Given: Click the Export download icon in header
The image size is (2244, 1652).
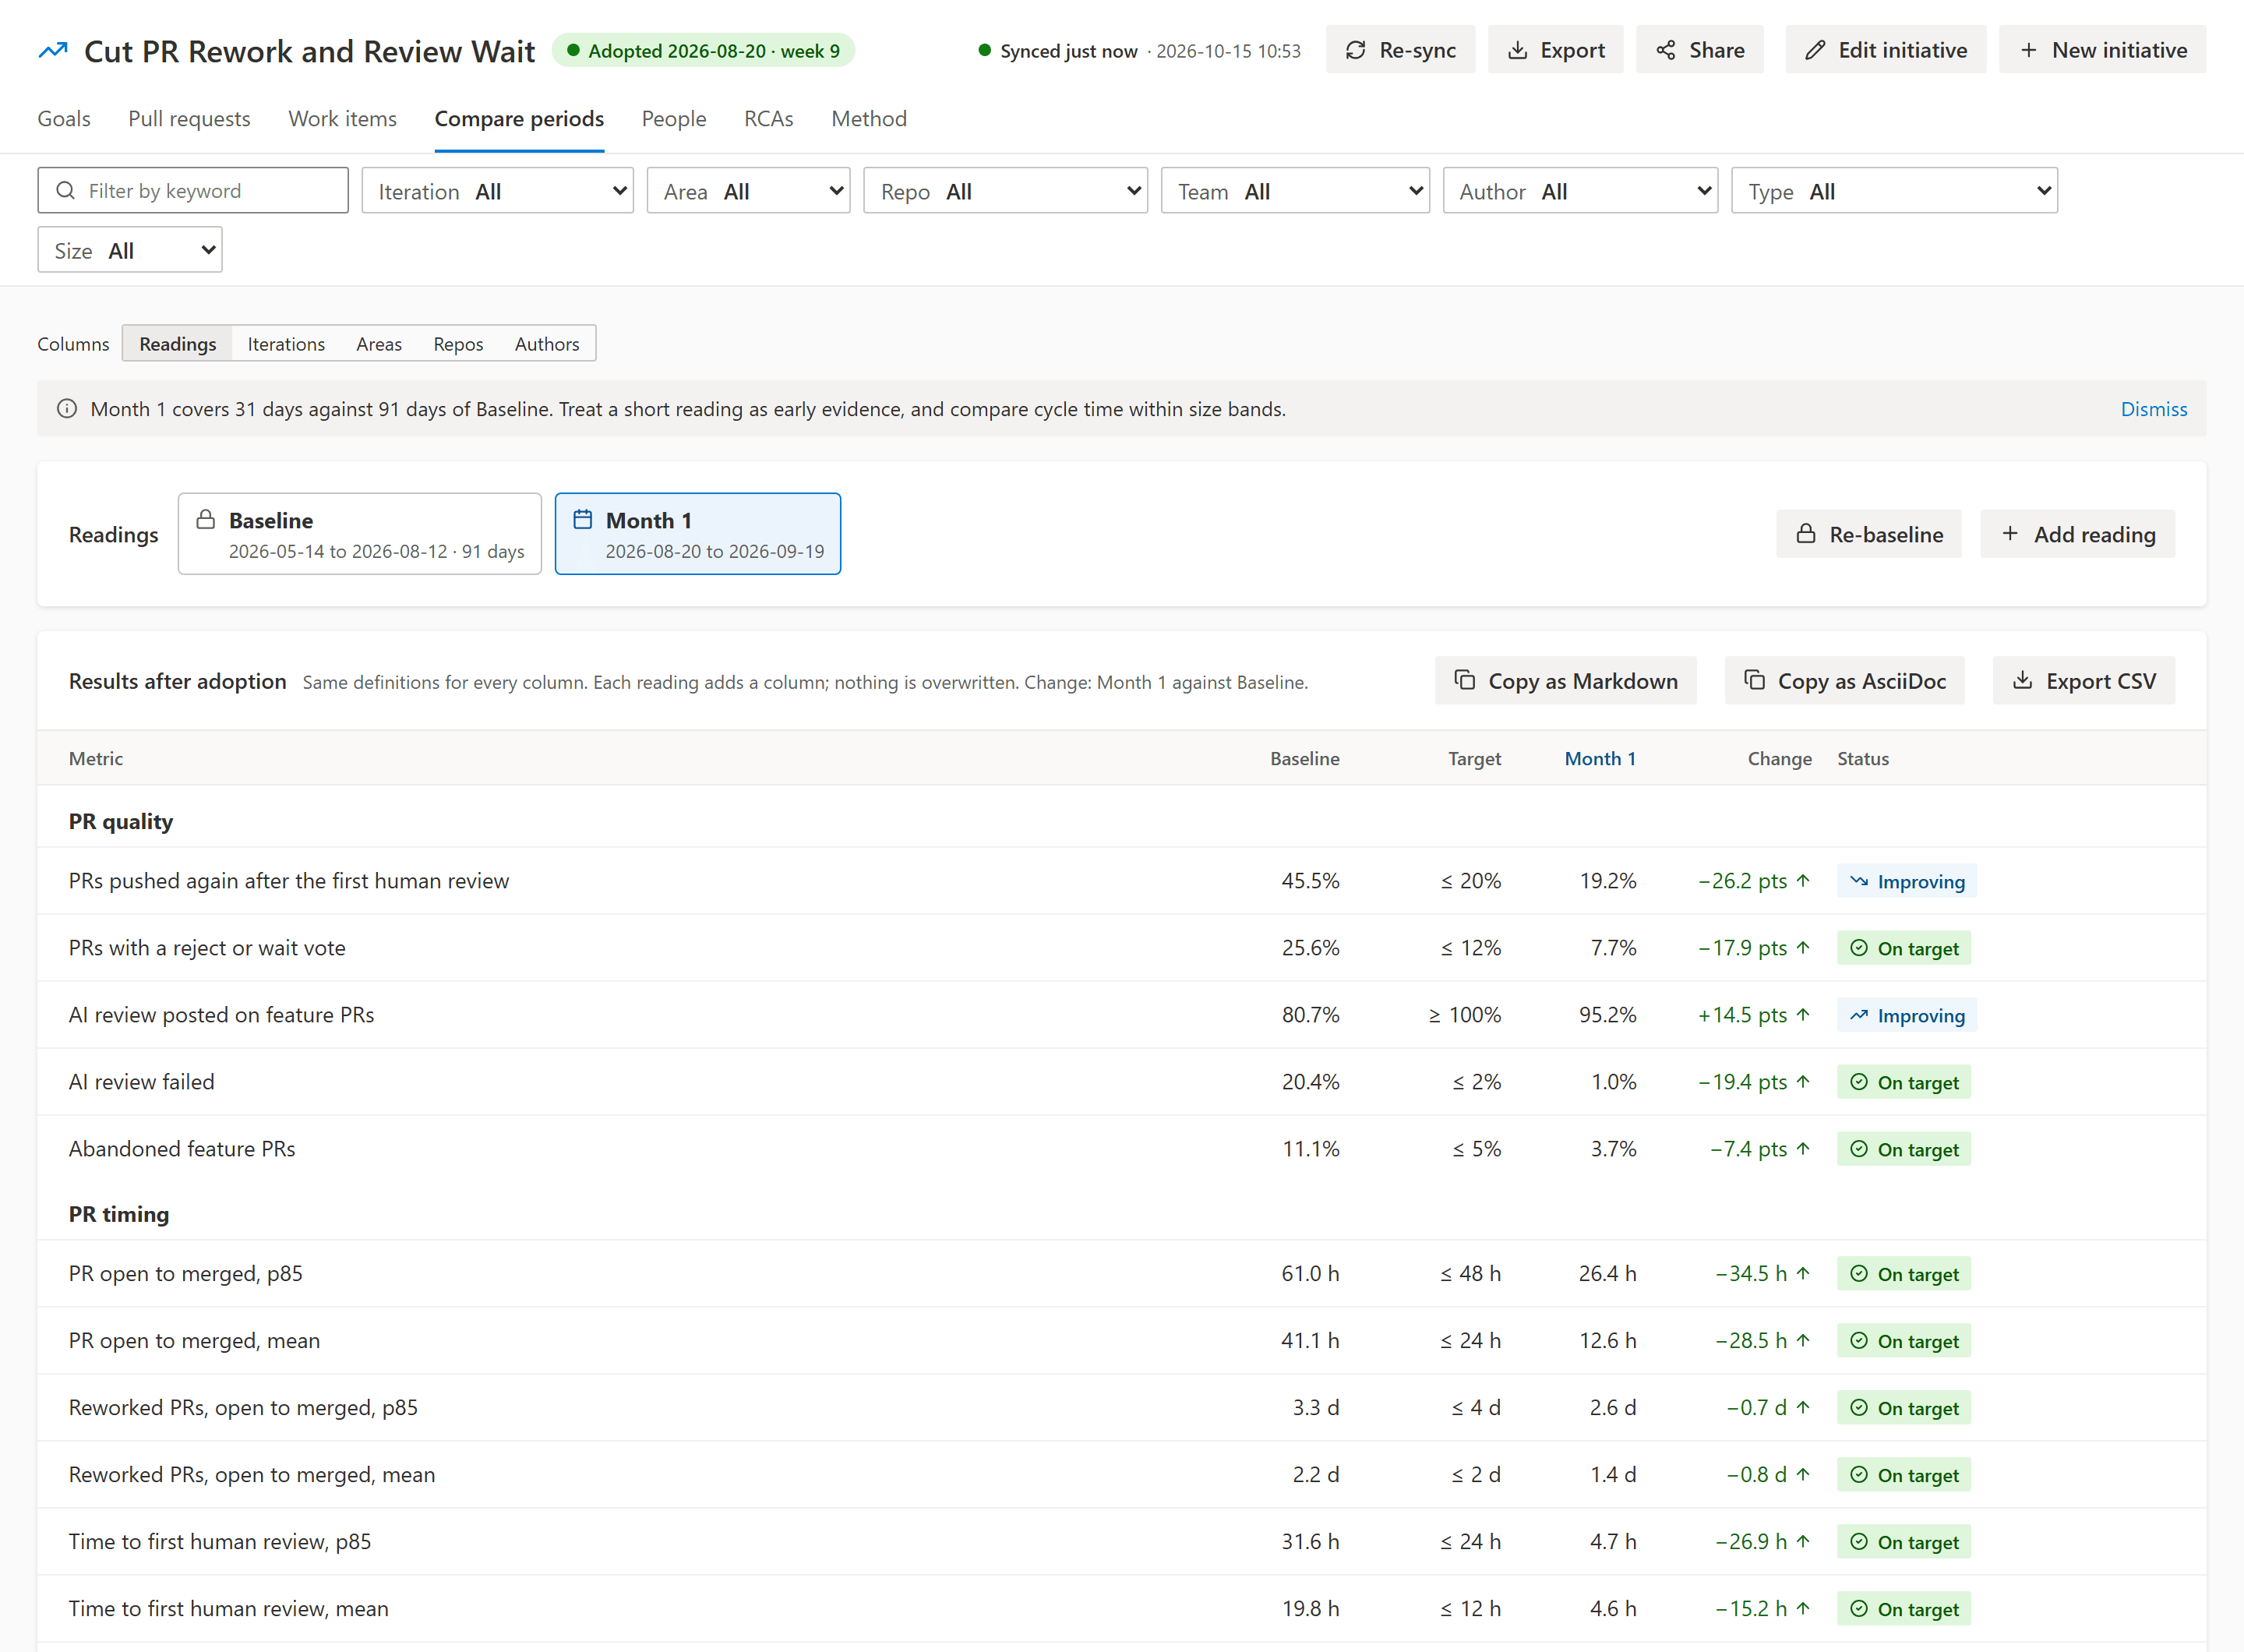Looking at the screenshot, I should 1517,50.
